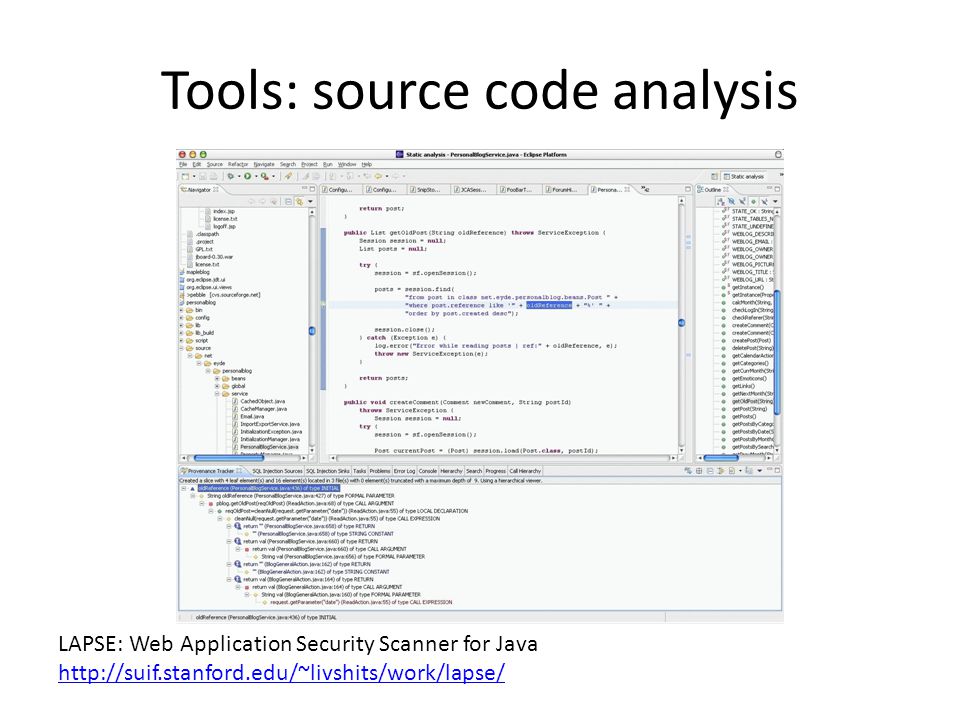Toggle Hide Static Members in Outline toolbar
Screen dimensions: 960x720
point(742,201)
